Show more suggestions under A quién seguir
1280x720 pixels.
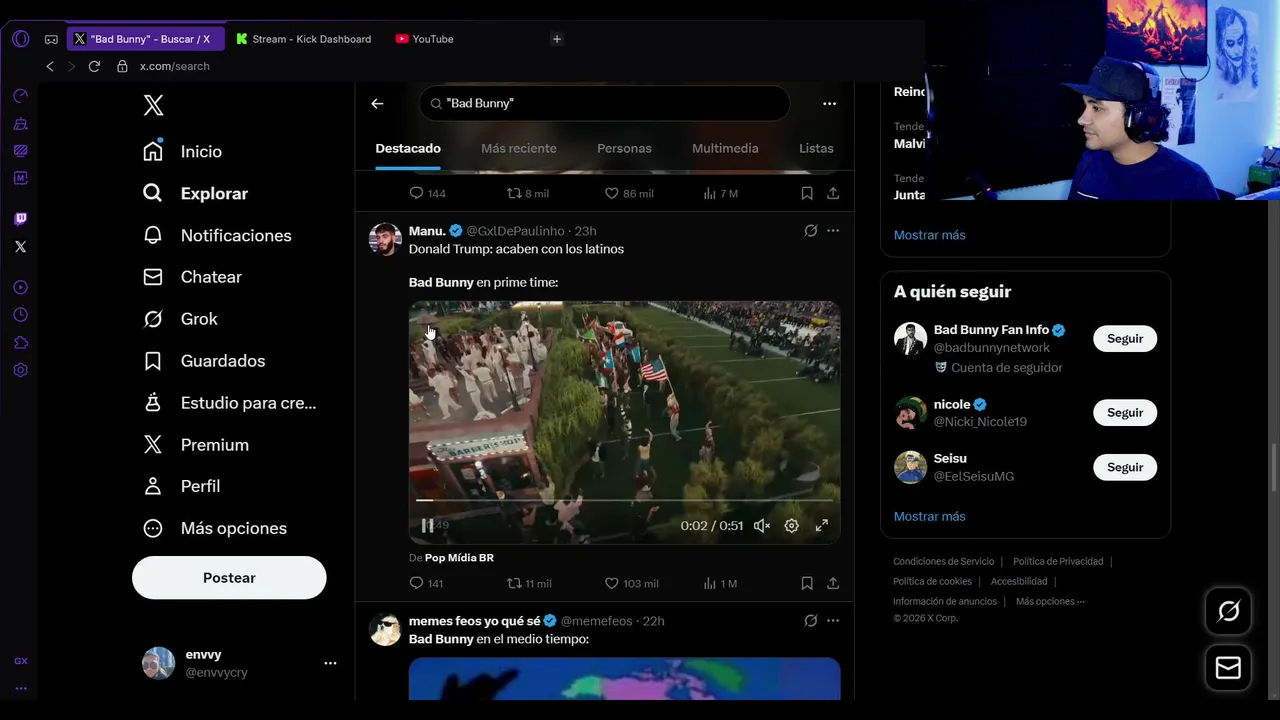click(x=929, y=517)
